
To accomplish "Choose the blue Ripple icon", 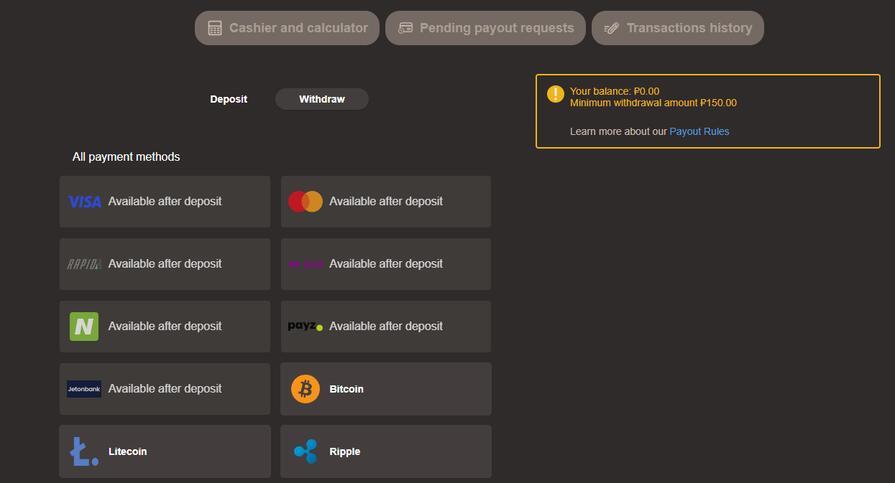I will [305, 452].
